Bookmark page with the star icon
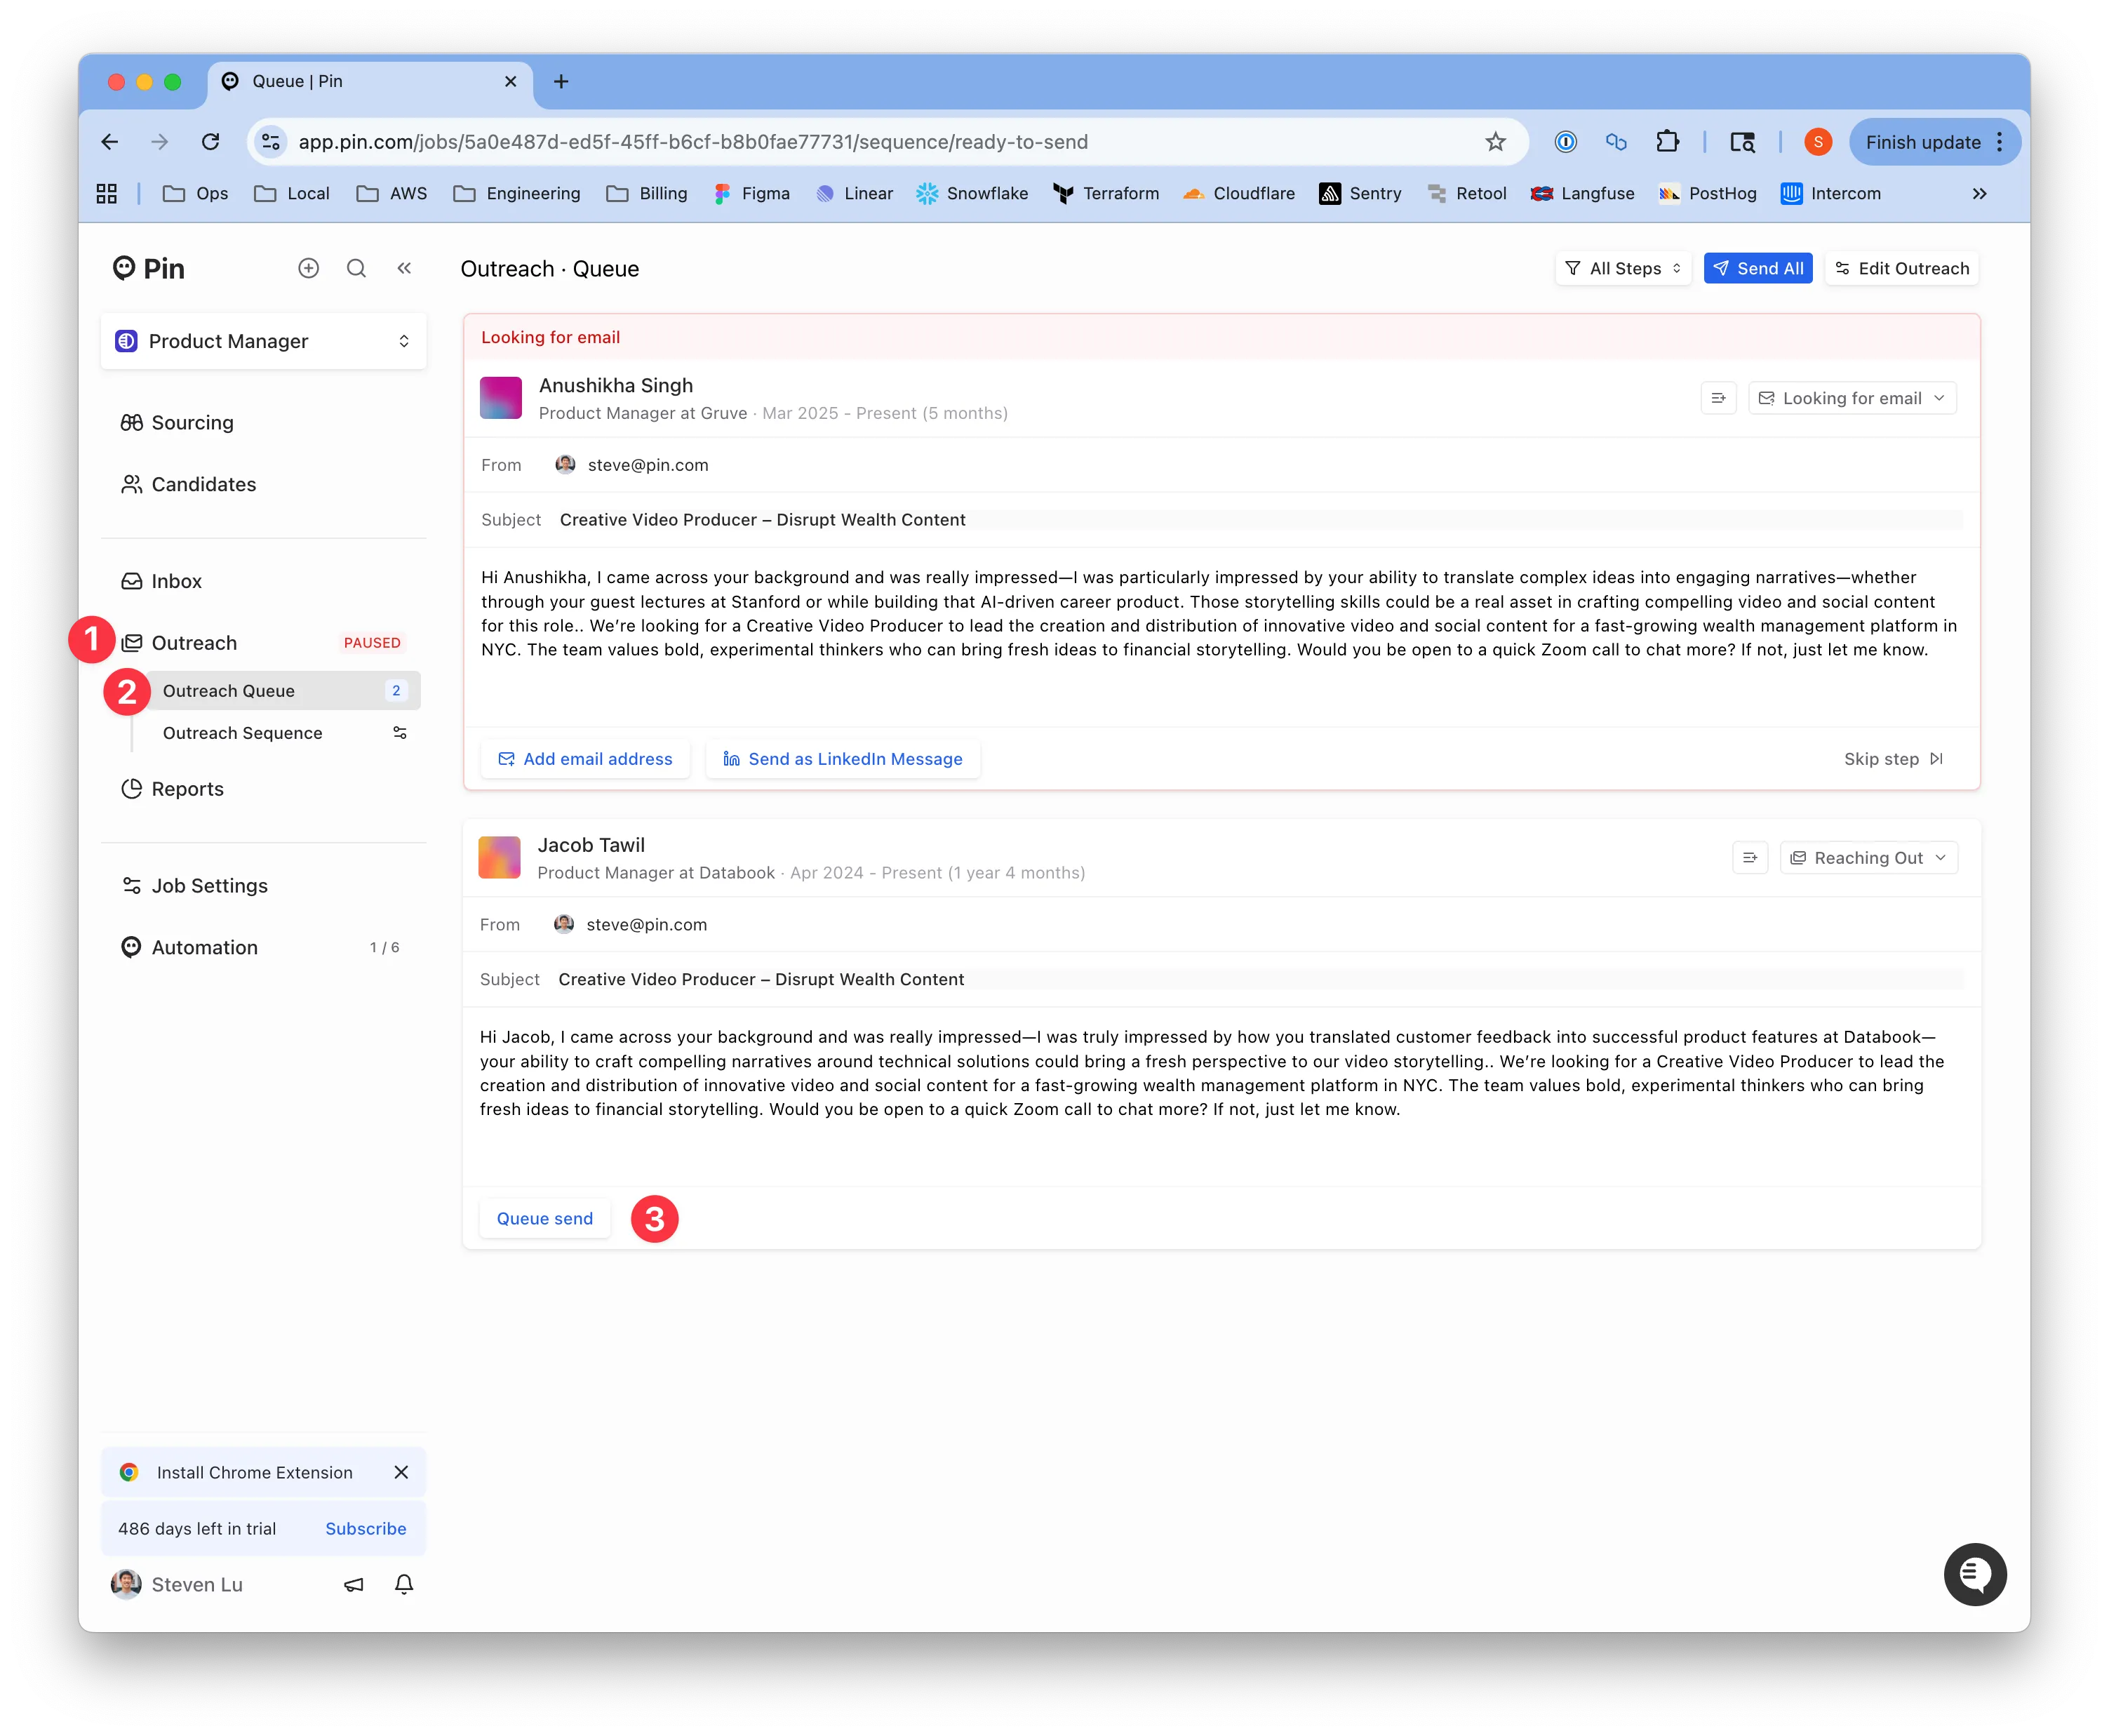This screenshot has width=2109, height=1736. pyautogui.click(x=1495, y=142)
